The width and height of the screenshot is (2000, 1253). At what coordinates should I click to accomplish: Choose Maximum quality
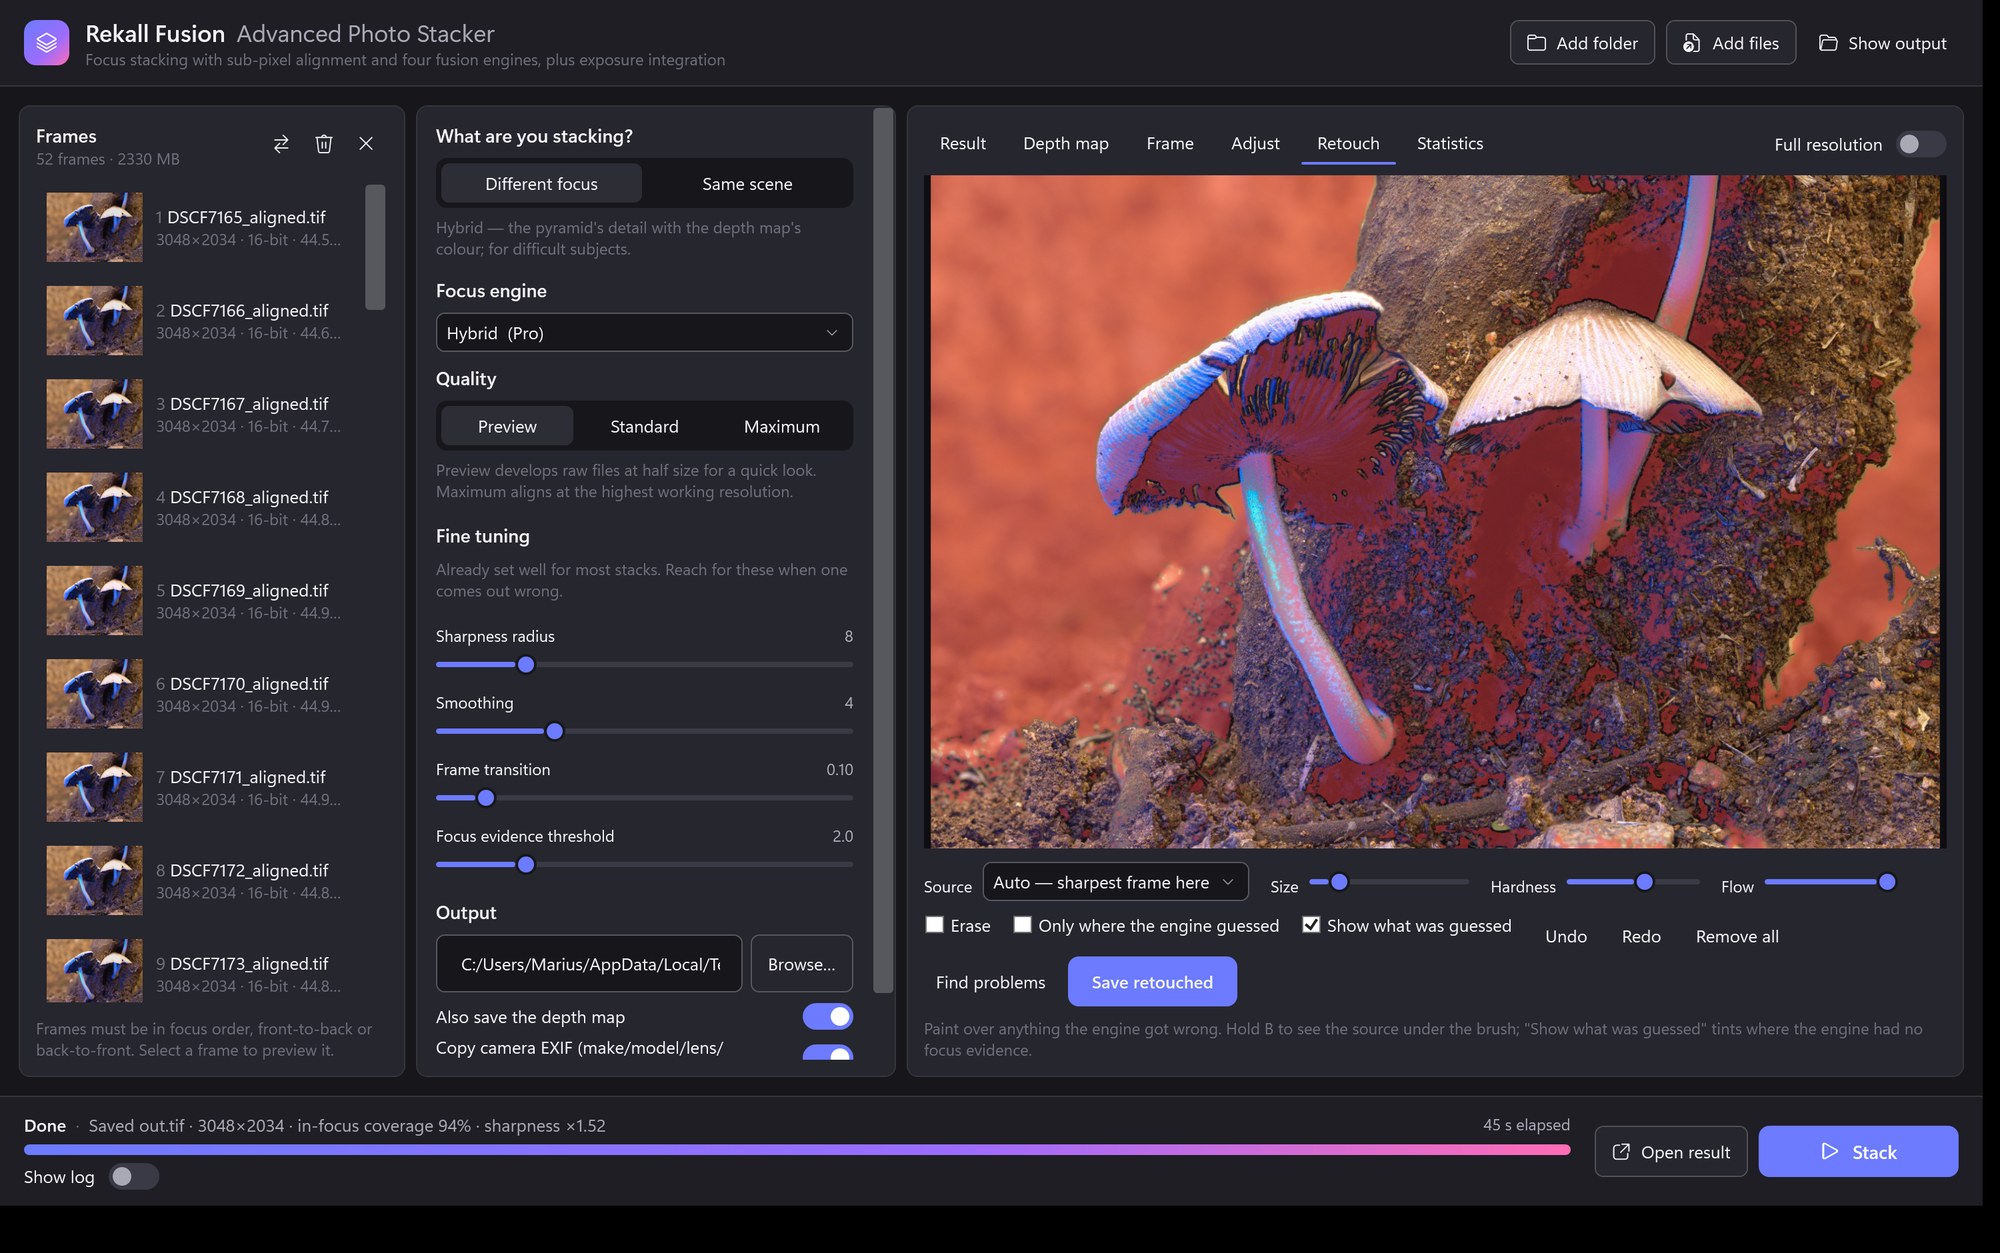[x=782, y=427]
